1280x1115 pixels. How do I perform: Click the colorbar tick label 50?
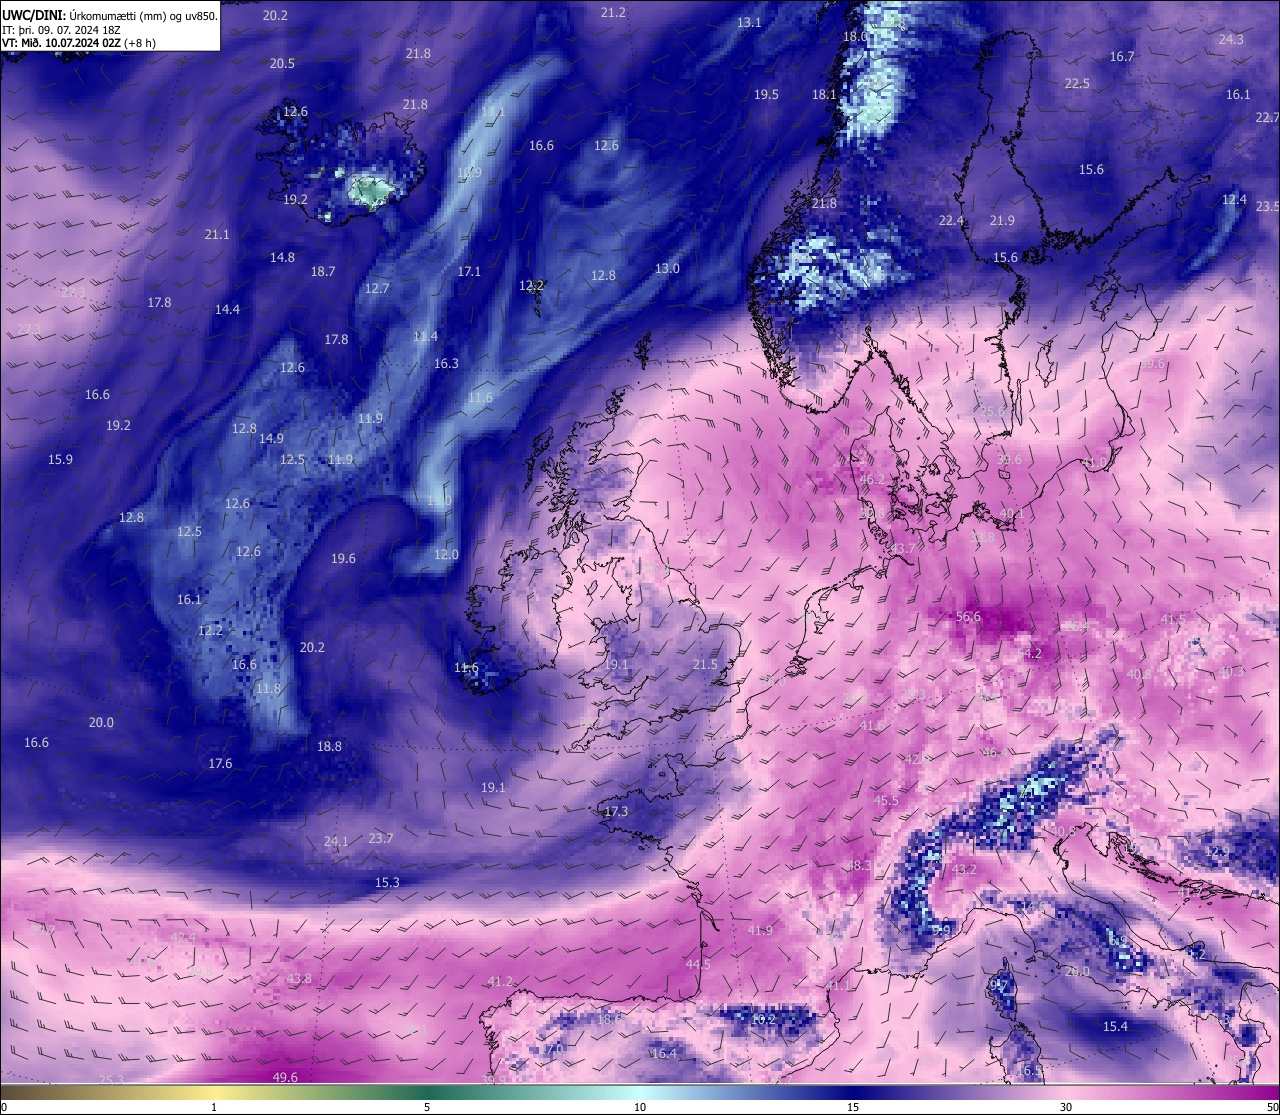[x=1272, y=1107]
